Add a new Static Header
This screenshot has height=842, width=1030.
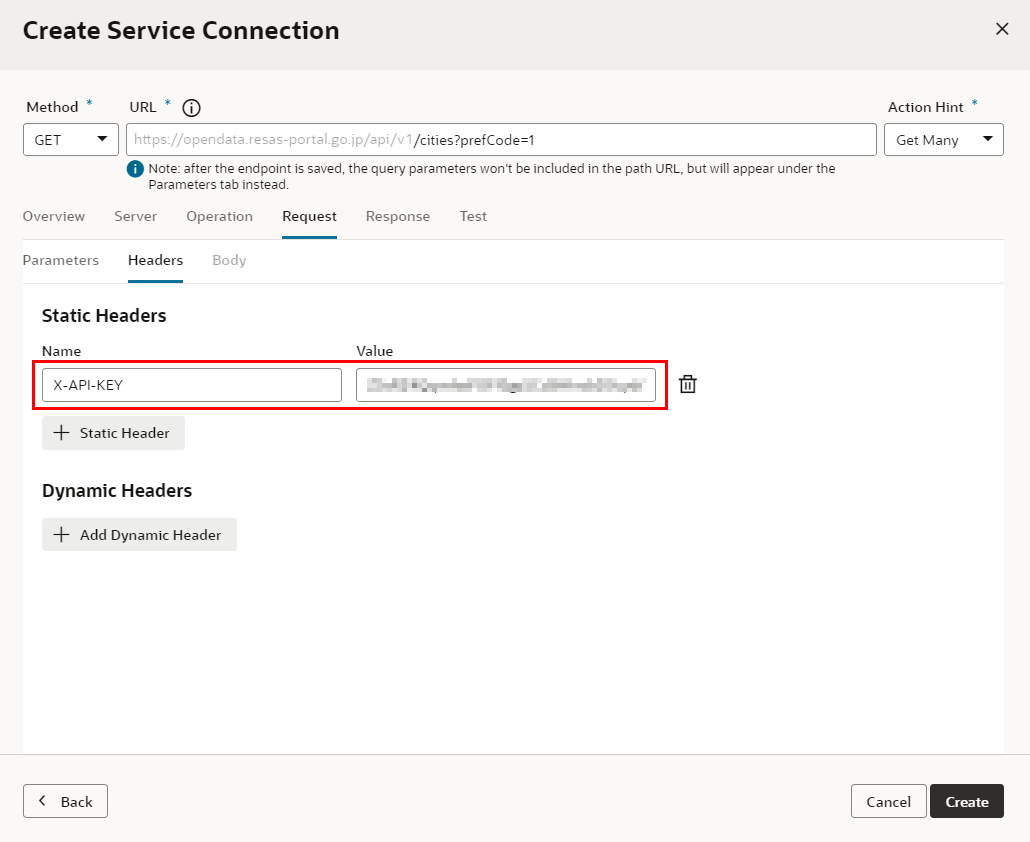tap(113, 433)
